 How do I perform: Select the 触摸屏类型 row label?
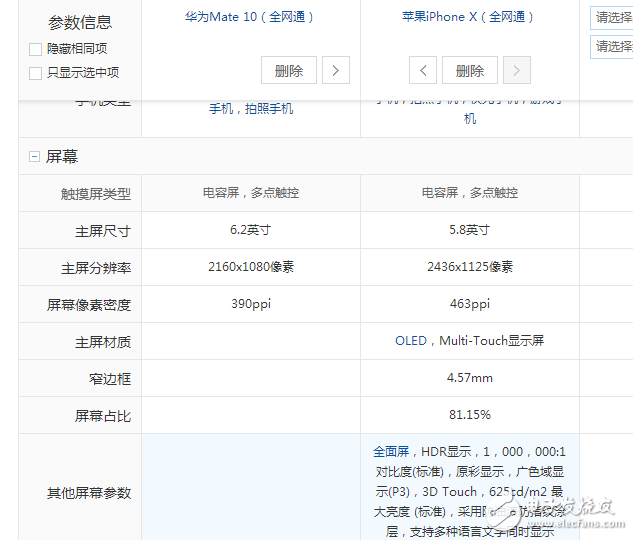96,194
